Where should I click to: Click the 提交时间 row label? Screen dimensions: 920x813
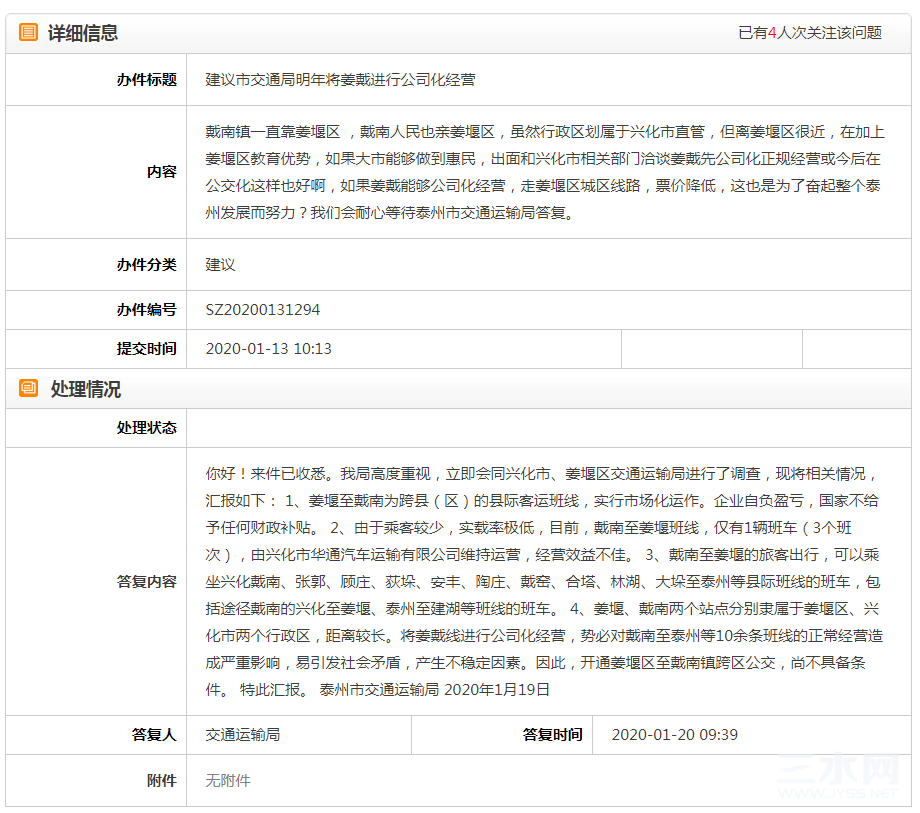coord(147,349)
